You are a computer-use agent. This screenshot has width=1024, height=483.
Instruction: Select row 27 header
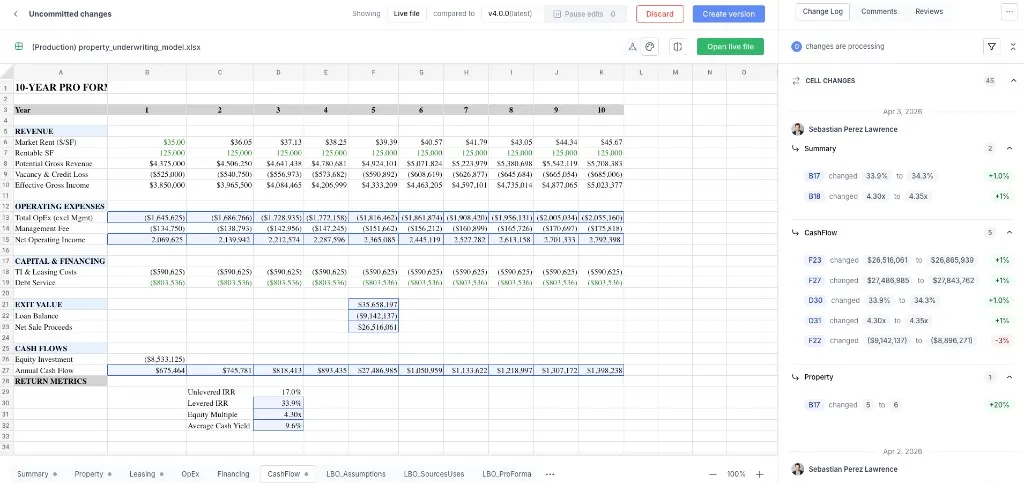coord(5,370)
